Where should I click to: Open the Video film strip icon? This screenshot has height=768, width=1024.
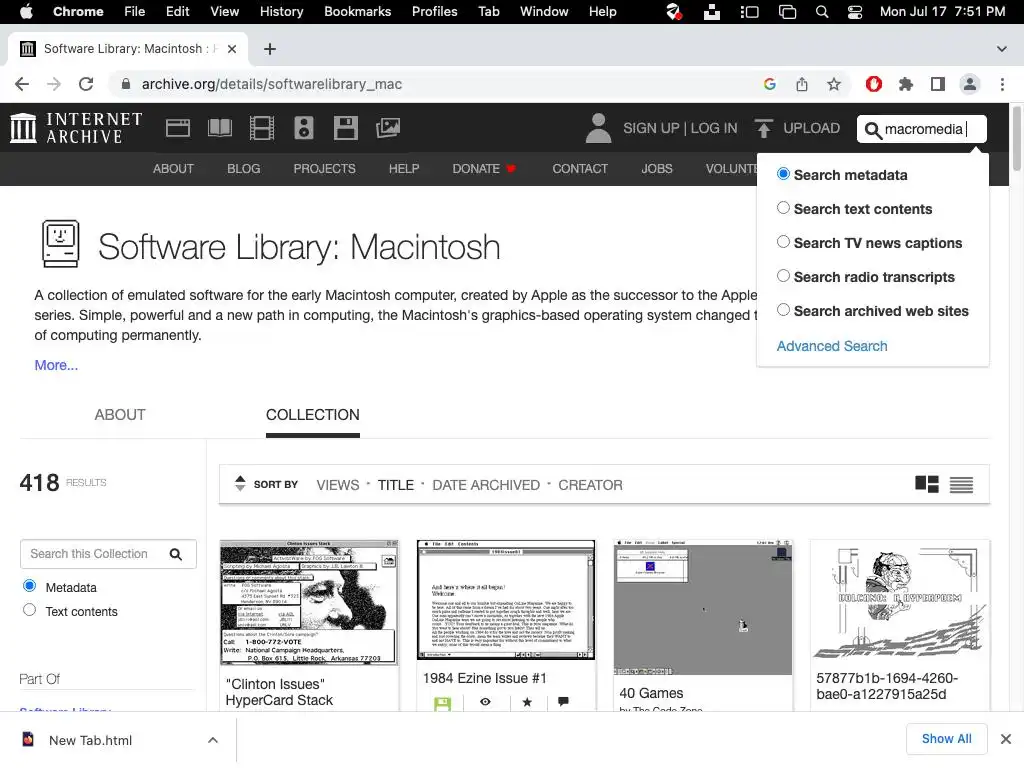pyautogui.click(x=262, y=128)
